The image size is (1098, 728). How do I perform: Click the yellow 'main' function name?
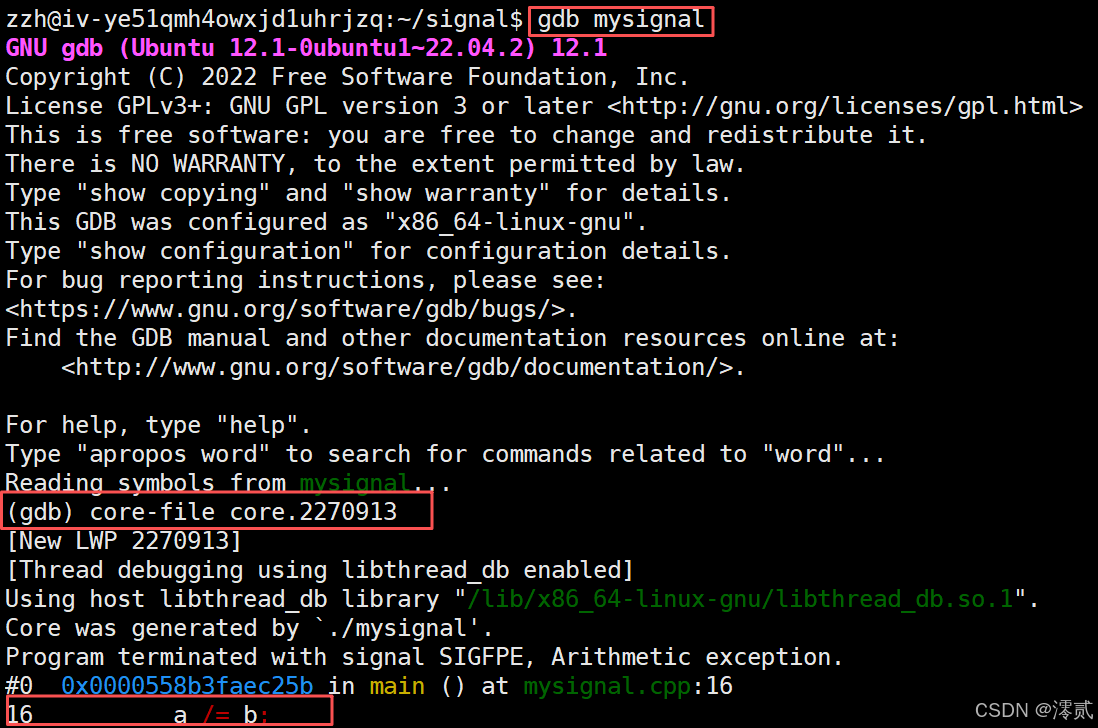pos(397,686)
